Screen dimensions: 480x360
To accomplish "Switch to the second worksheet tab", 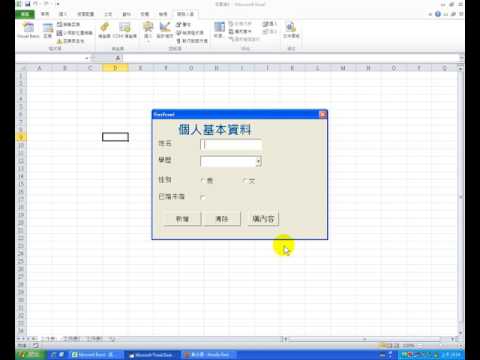I will point(71,339).
